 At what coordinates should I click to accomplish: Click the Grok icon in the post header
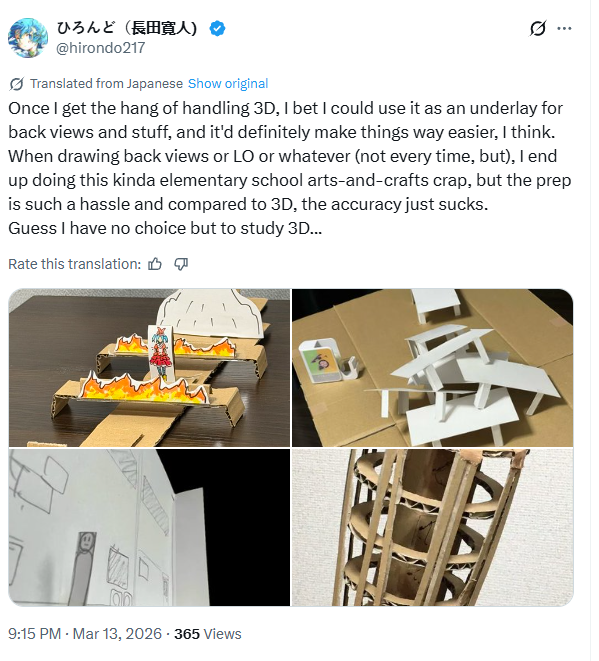(x=537, y=29)
